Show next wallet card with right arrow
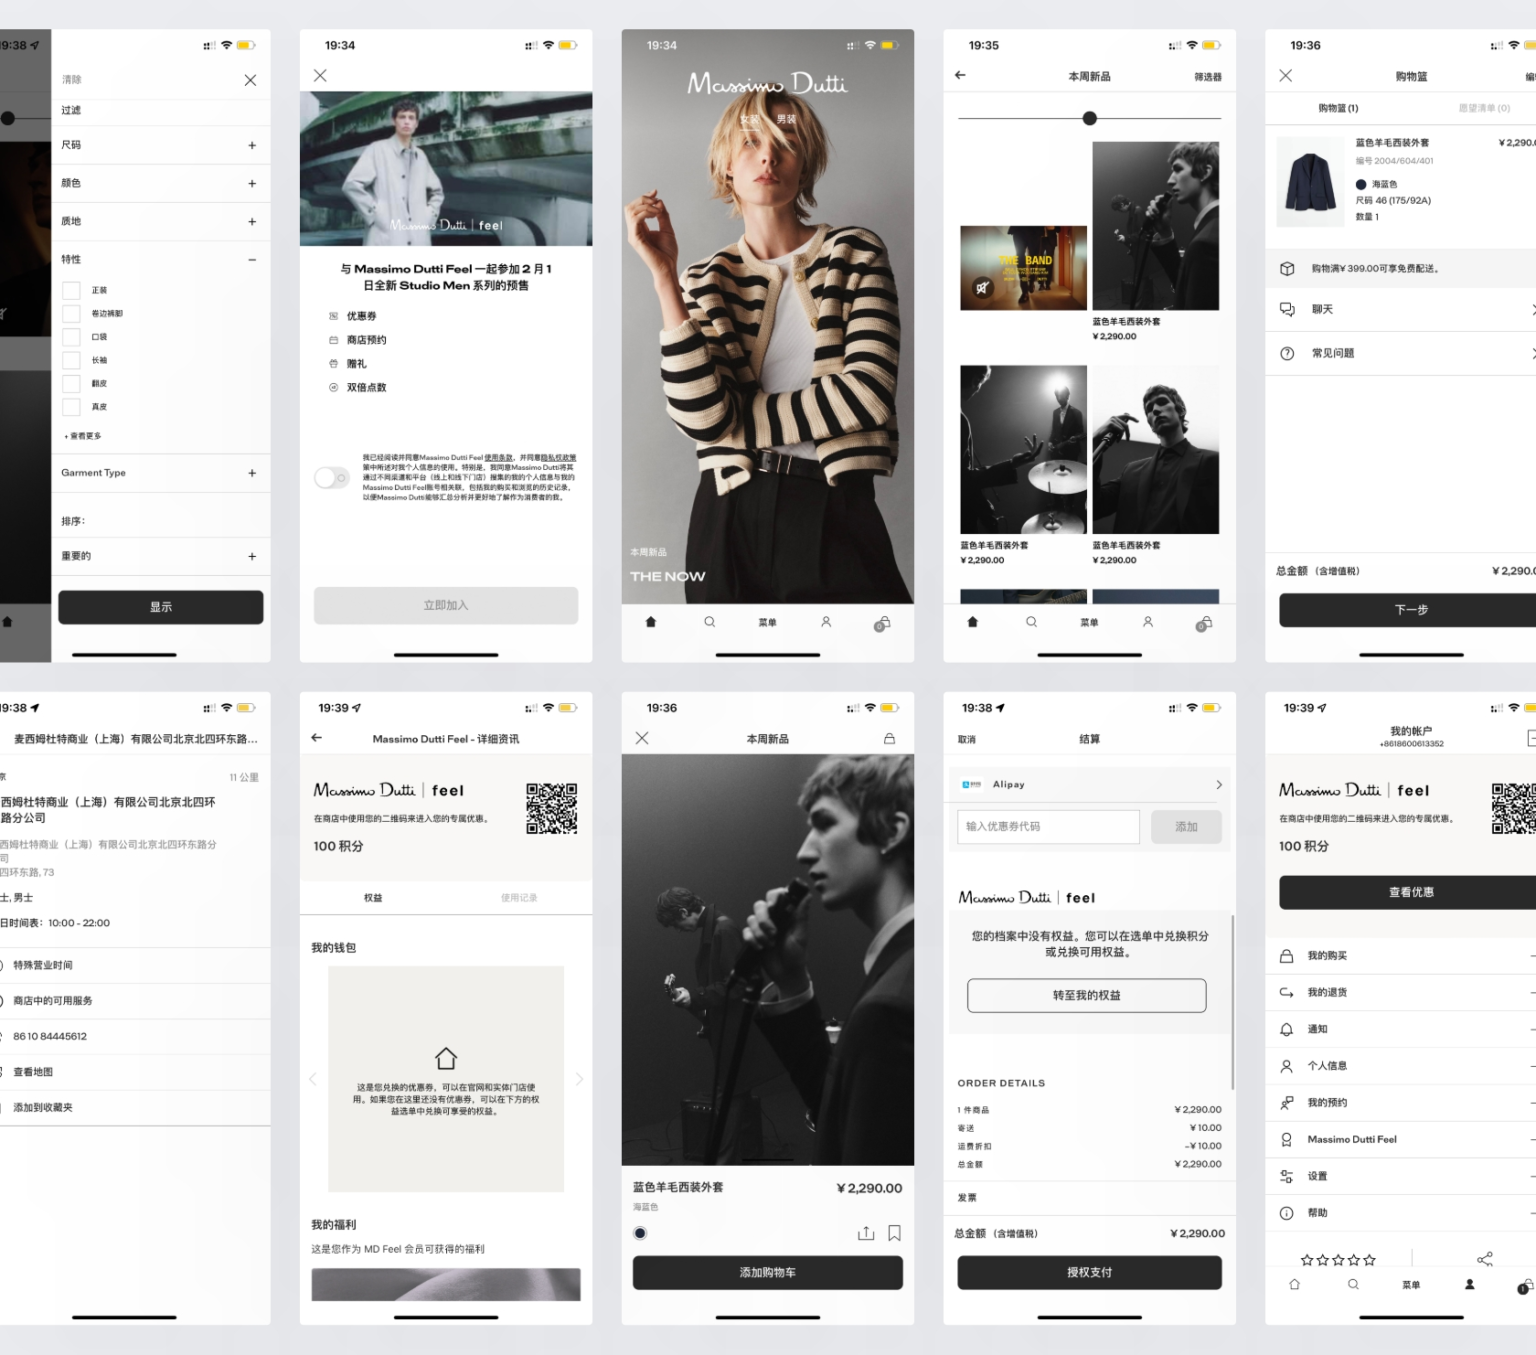 (x=579, y=1079)
